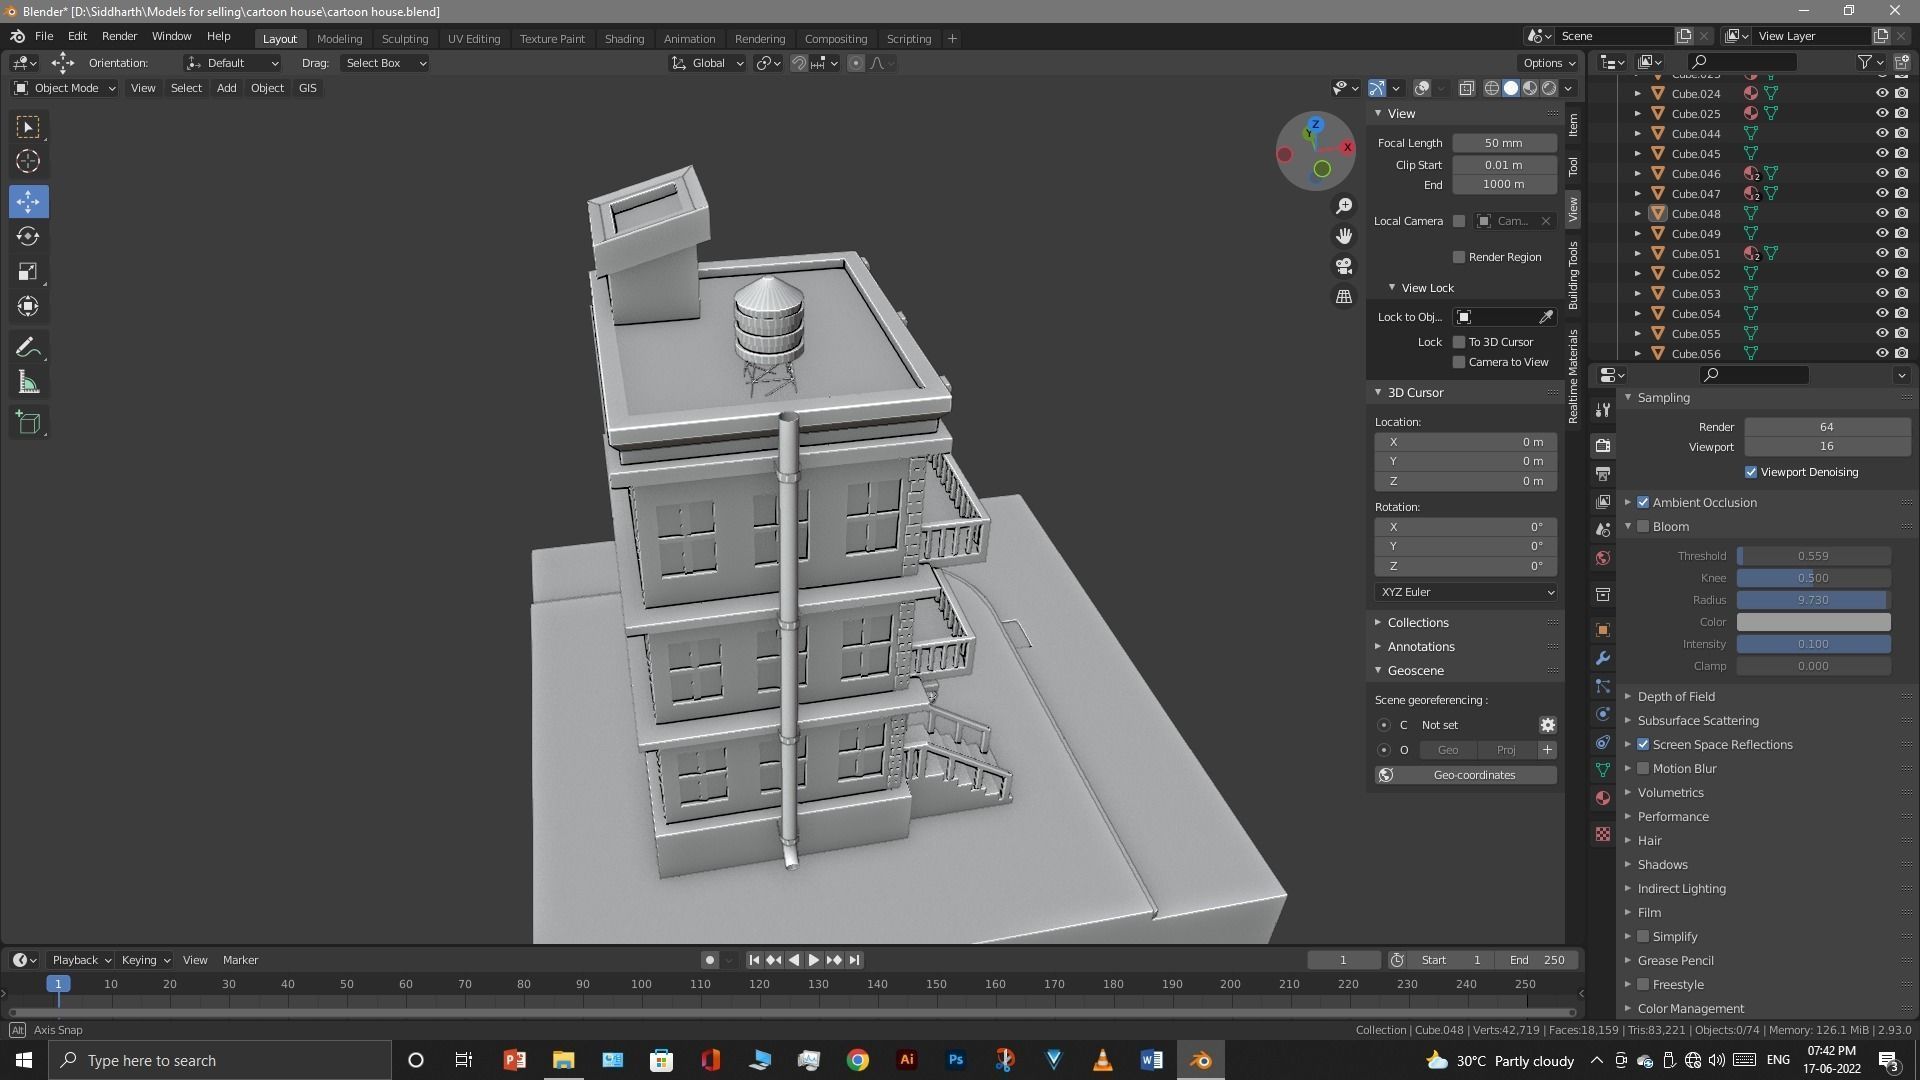Click the pan view hand icon
This screenshot has height=1080, width=1920.
[x=1344, y=236]
